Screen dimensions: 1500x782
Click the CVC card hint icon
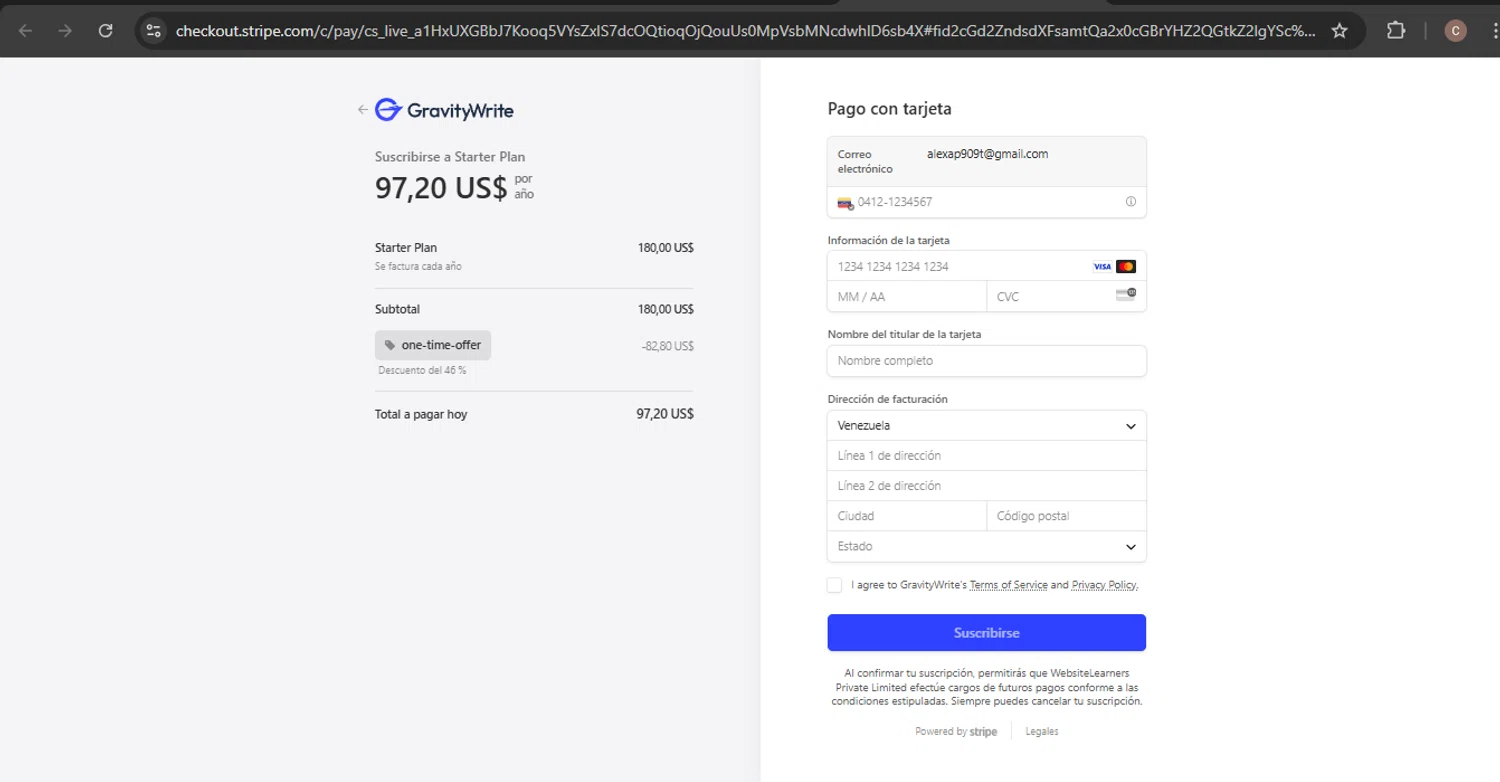coord(1126,295)
